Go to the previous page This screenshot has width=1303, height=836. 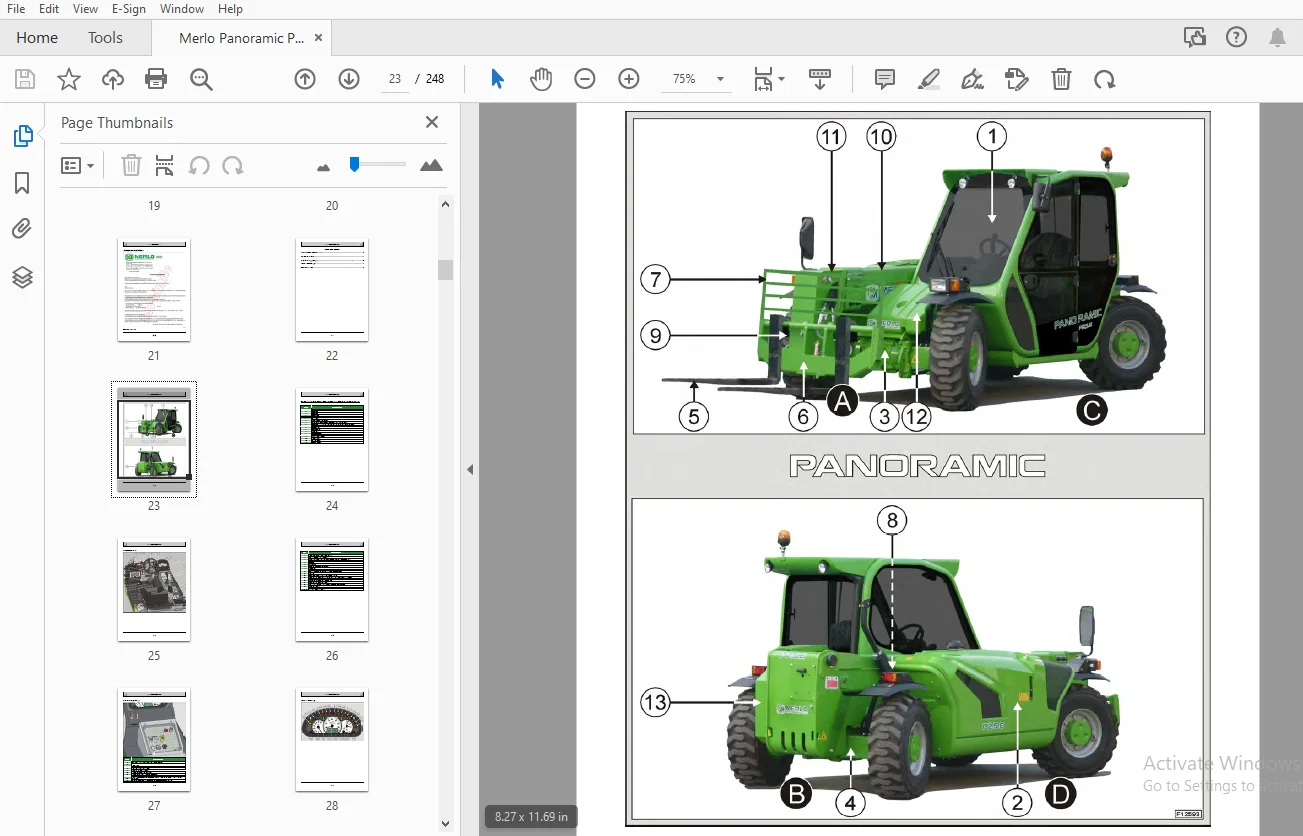tap(305, 79)
